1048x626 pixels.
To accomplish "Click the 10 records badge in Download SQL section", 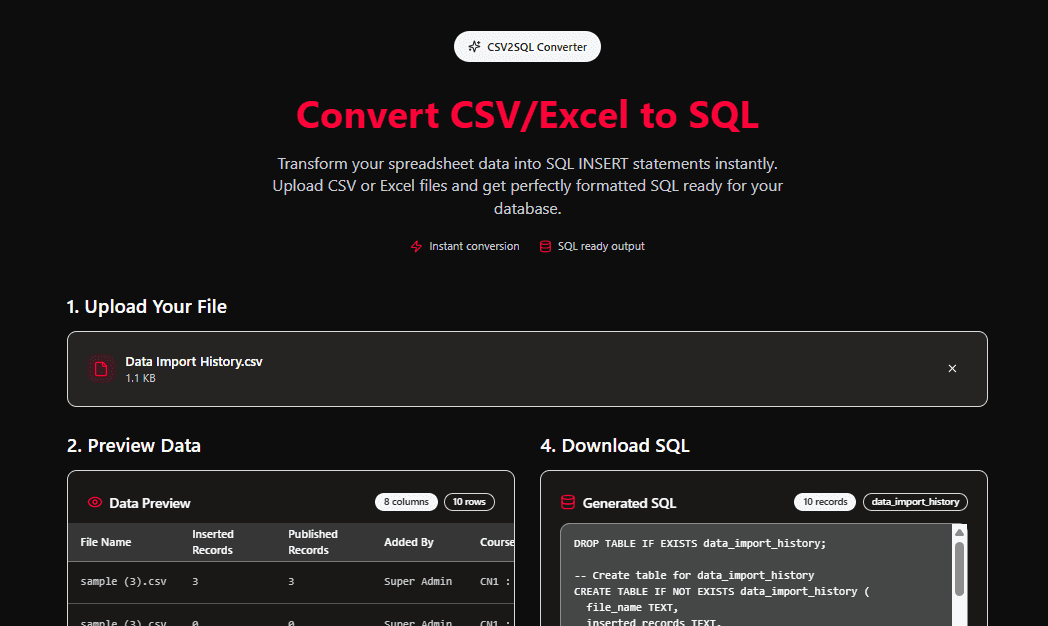I will coord(824,502).
